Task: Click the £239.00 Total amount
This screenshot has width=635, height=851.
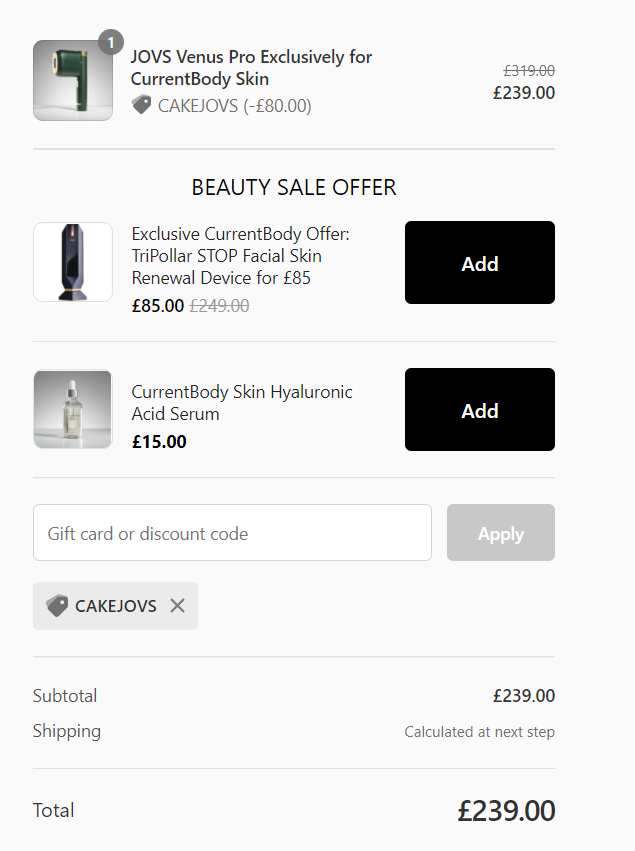Action: 506,811
